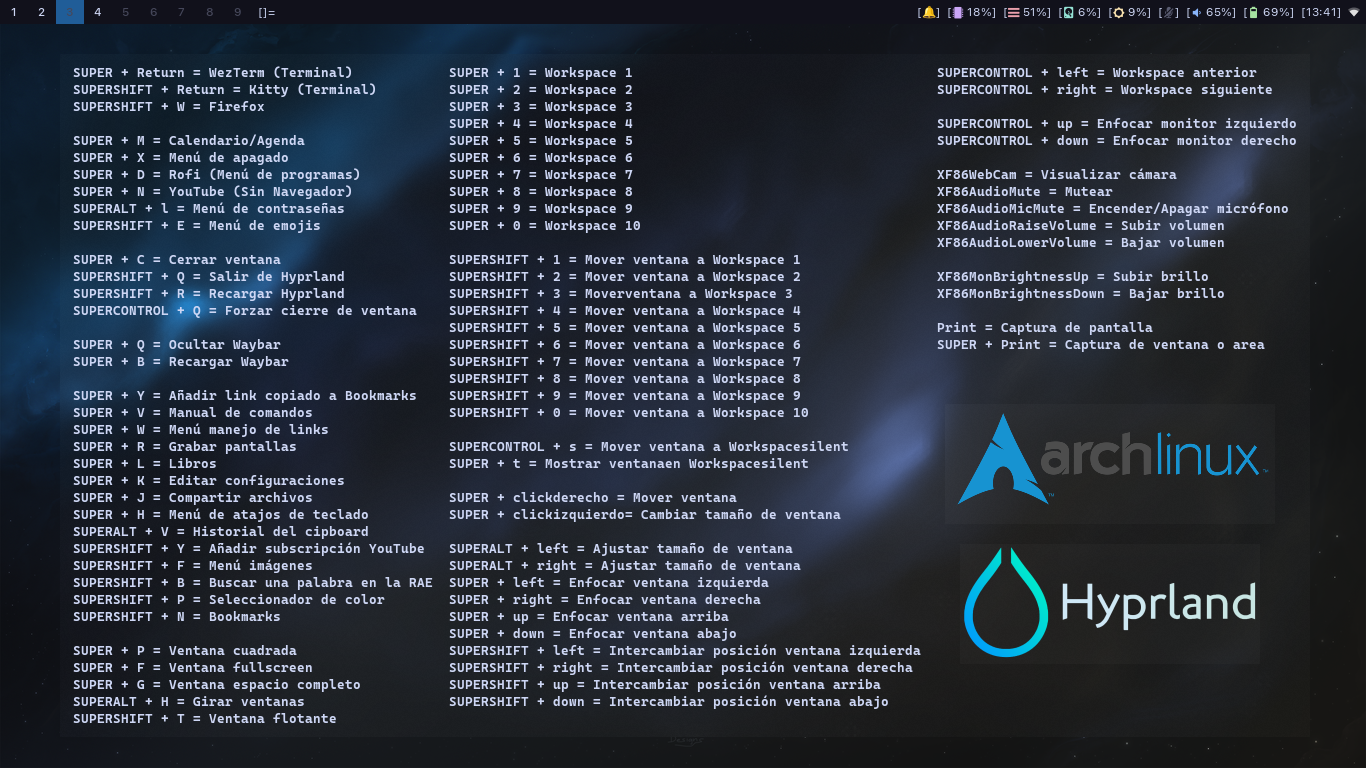Click the line "SUPERSHIFT + W = Firefox"
This screenshot has width=1366, height=768.
169,107
